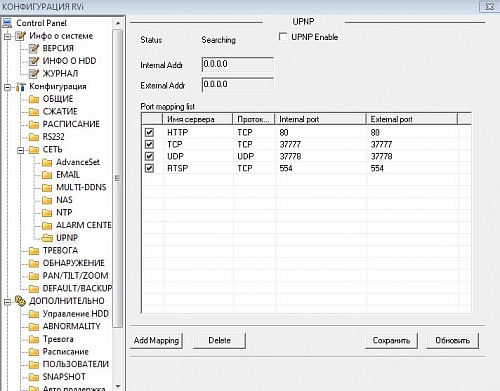Screen dimensions: 500x391
Task: Click the MULTI-DDNS folder icon
Action: (47, 188)
